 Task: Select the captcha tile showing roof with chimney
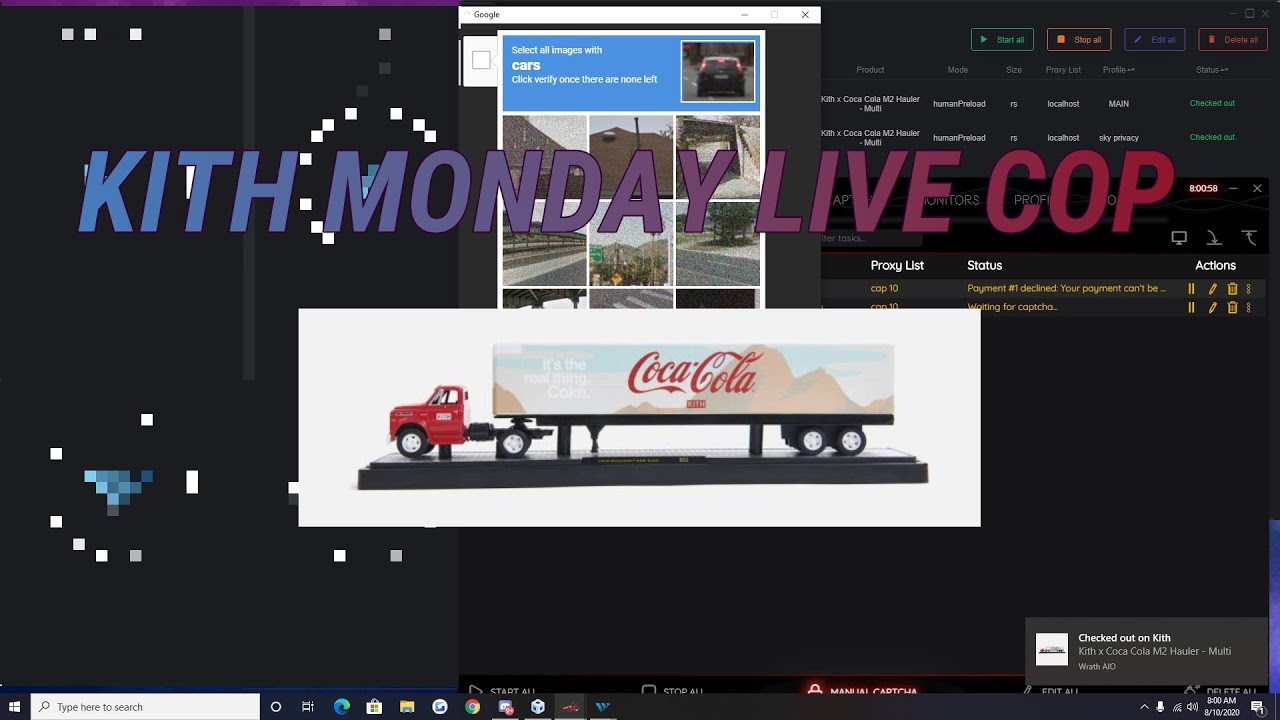(x=630, y=157)
